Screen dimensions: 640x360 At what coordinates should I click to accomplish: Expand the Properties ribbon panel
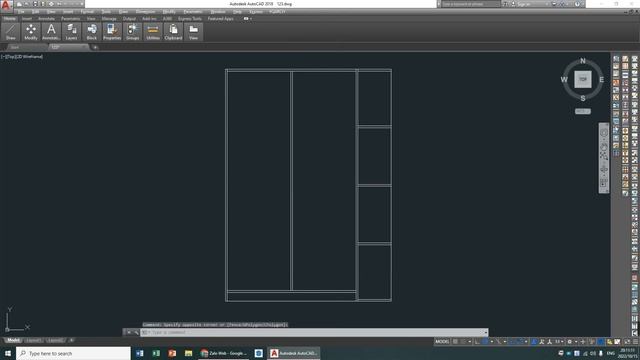(x=112, y=32)
